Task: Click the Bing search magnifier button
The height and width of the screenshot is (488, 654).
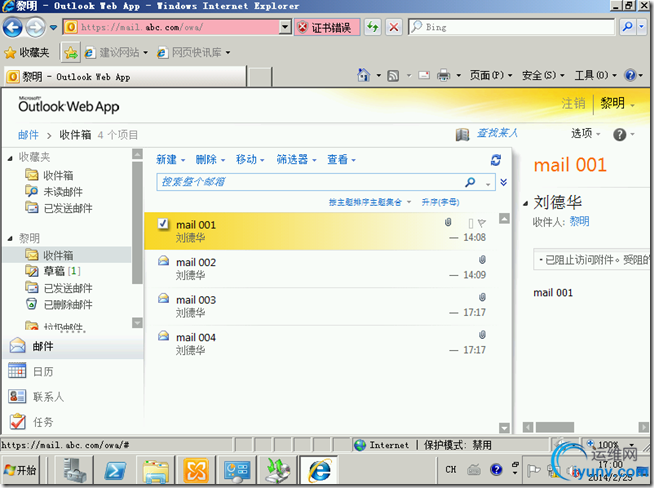Action: pos(627,27)
